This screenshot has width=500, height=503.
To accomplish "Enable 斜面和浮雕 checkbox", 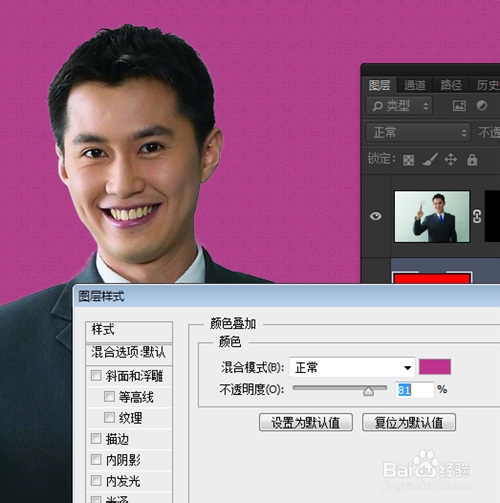I will pyautogui.click(x=96, y=376).
